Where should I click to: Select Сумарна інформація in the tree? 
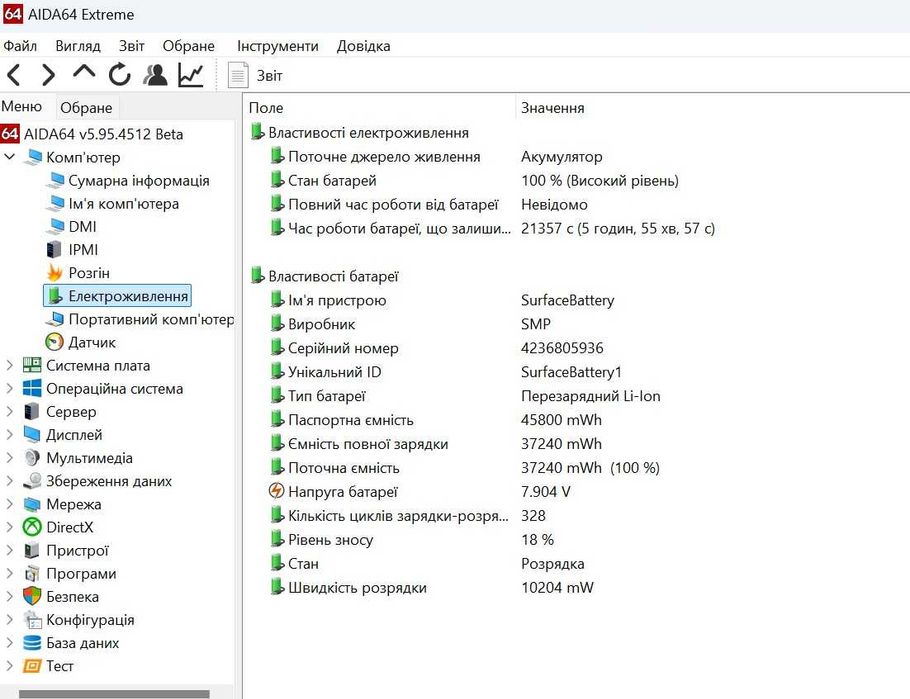tap(139, 181)
